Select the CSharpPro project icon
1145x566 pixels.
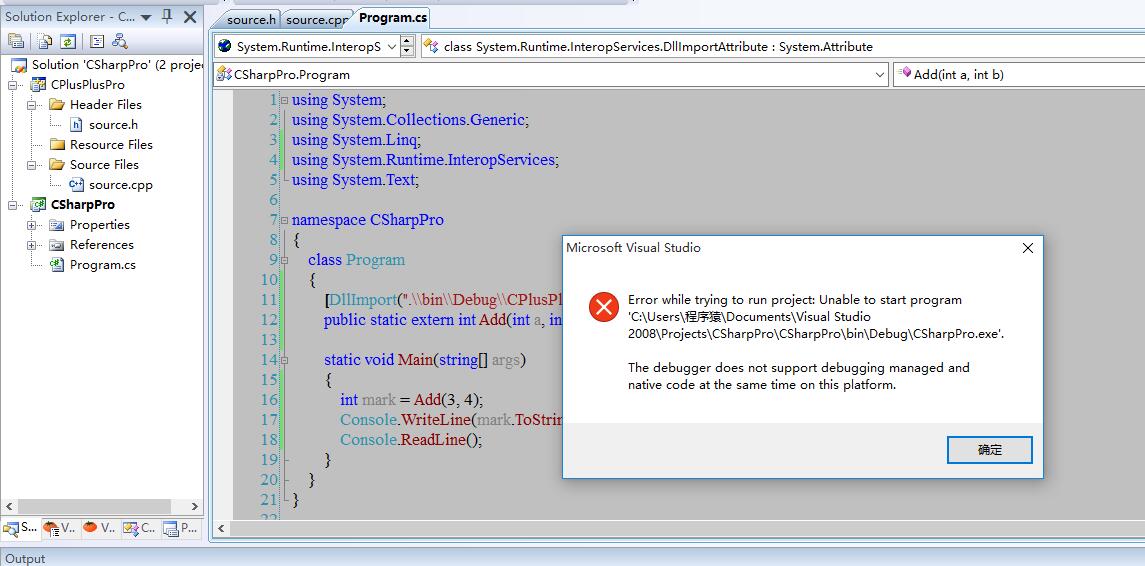pos(38,204)
